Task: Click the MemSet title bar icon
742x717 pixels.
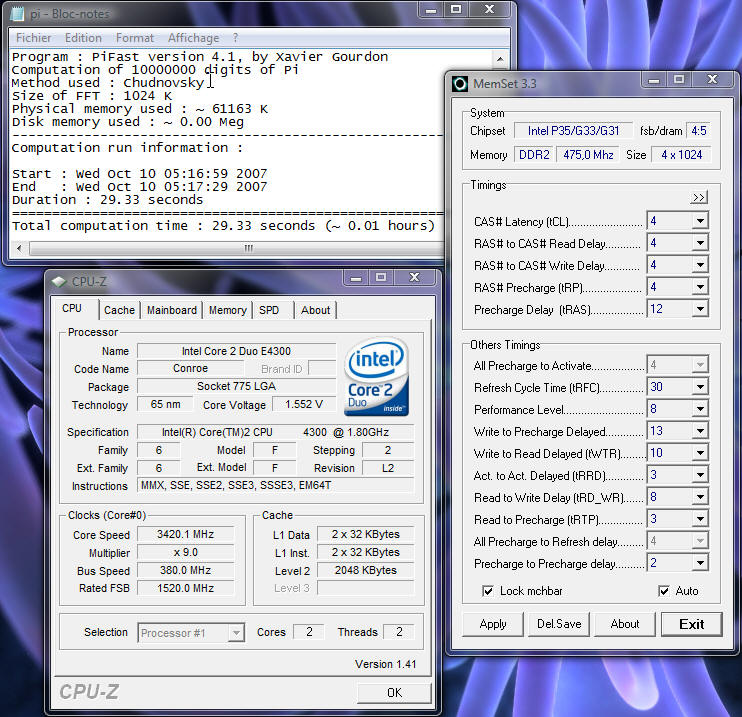Action: pyautogui.click(x=459, y=84)
